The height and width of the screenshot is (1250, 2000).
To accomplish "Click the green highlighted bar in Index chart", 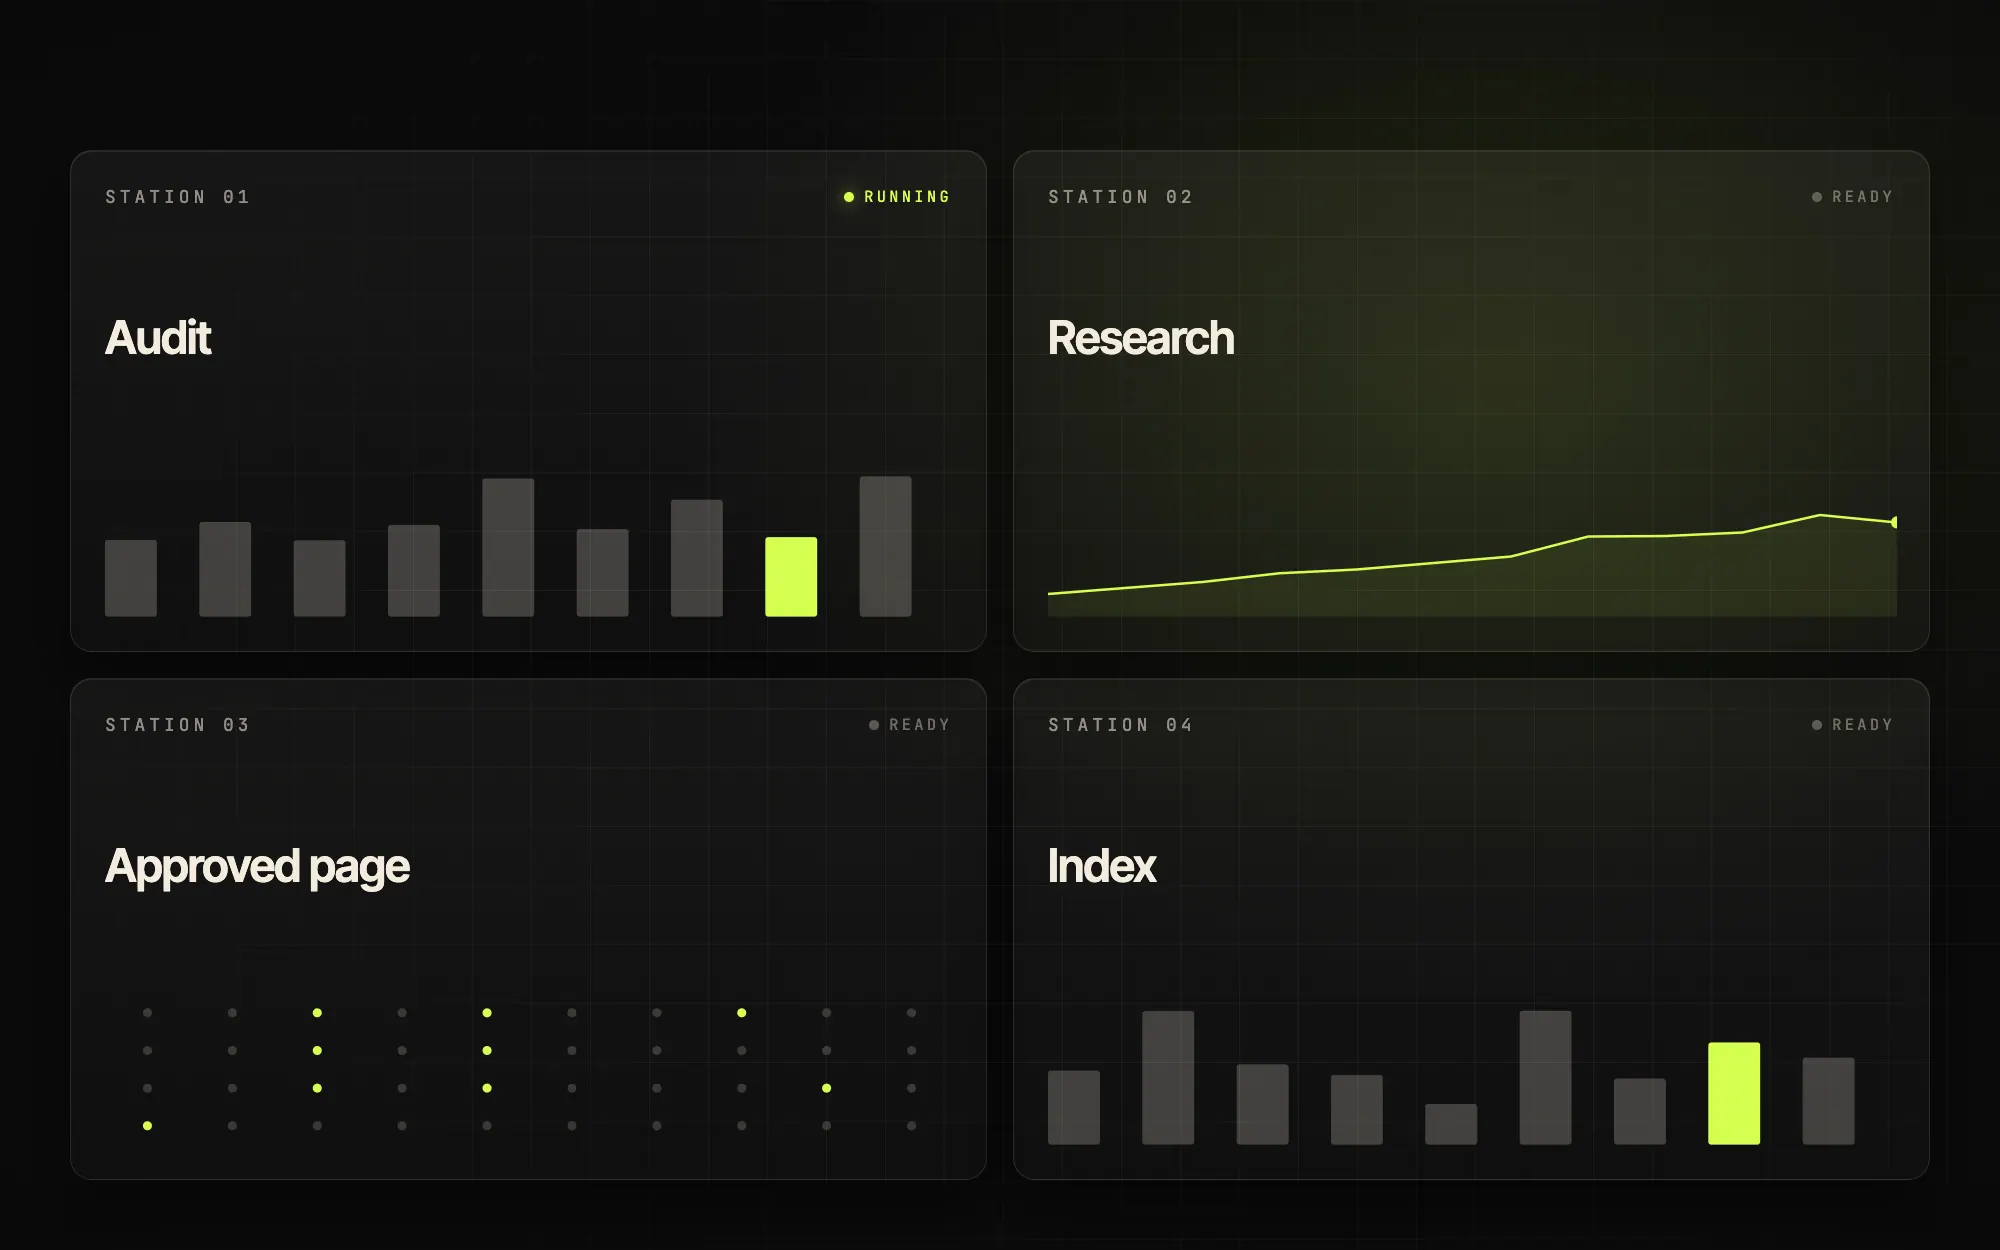I will point(1734,1093).
